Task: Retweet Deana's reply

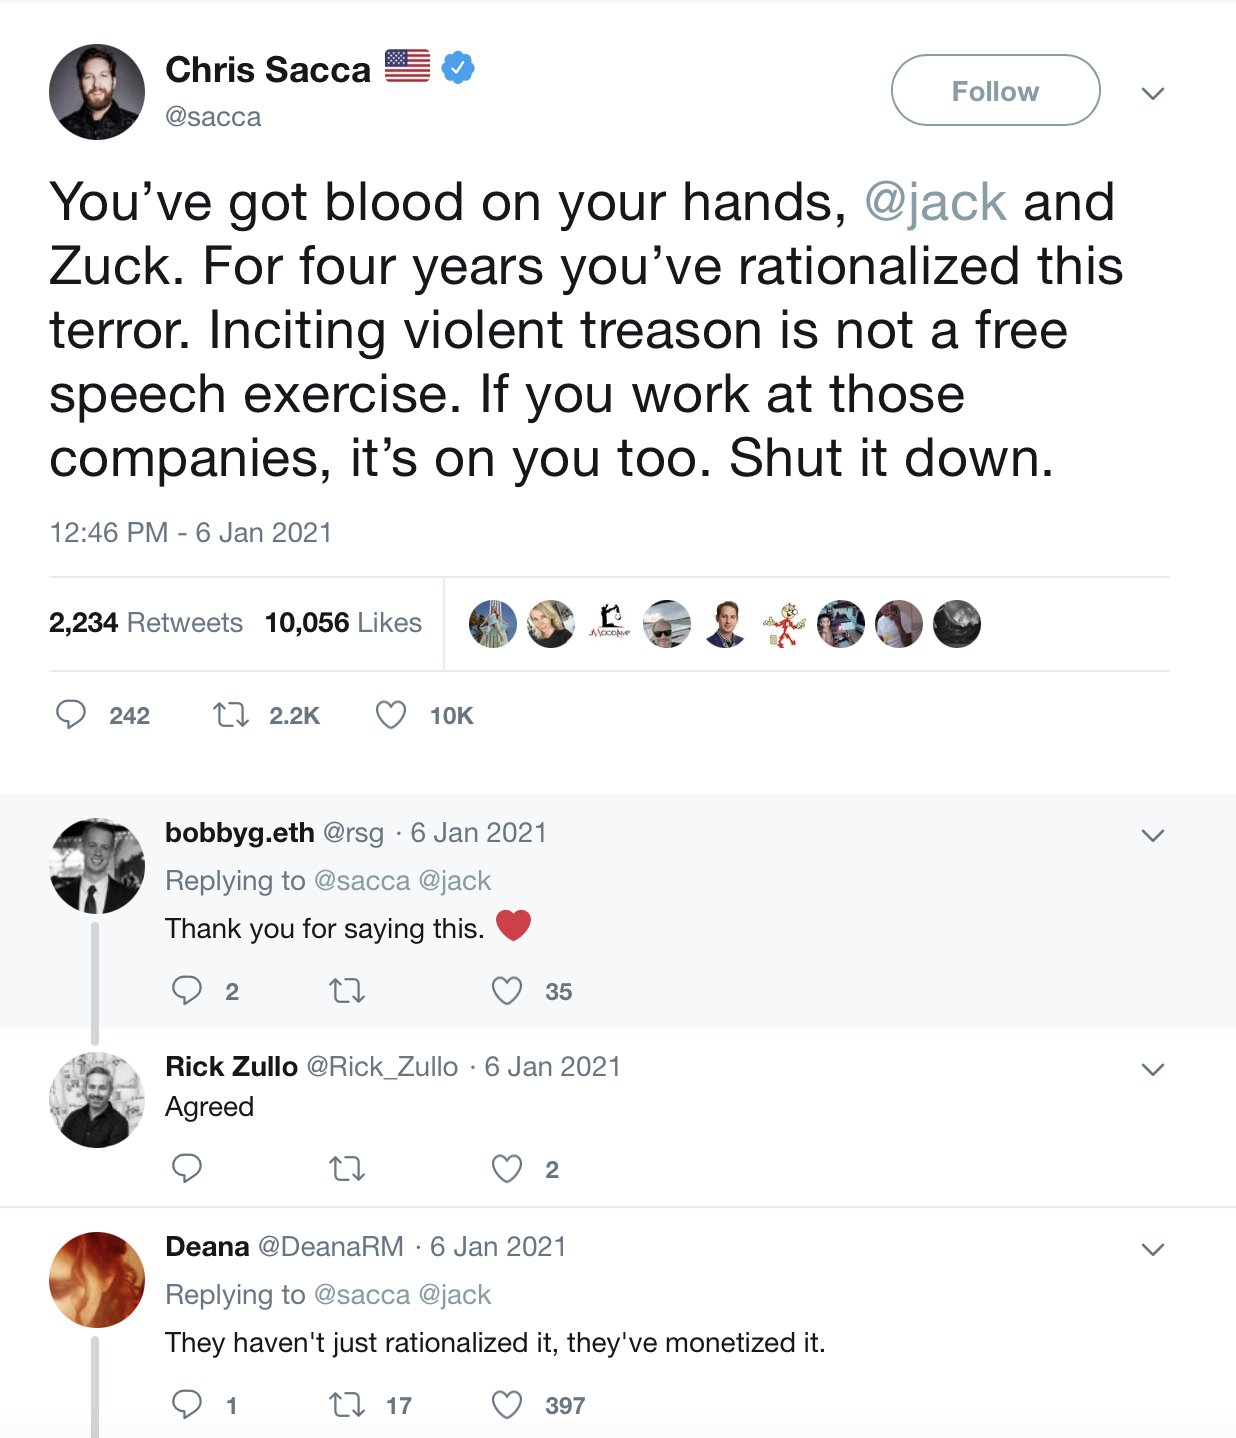Action: 347,1405
